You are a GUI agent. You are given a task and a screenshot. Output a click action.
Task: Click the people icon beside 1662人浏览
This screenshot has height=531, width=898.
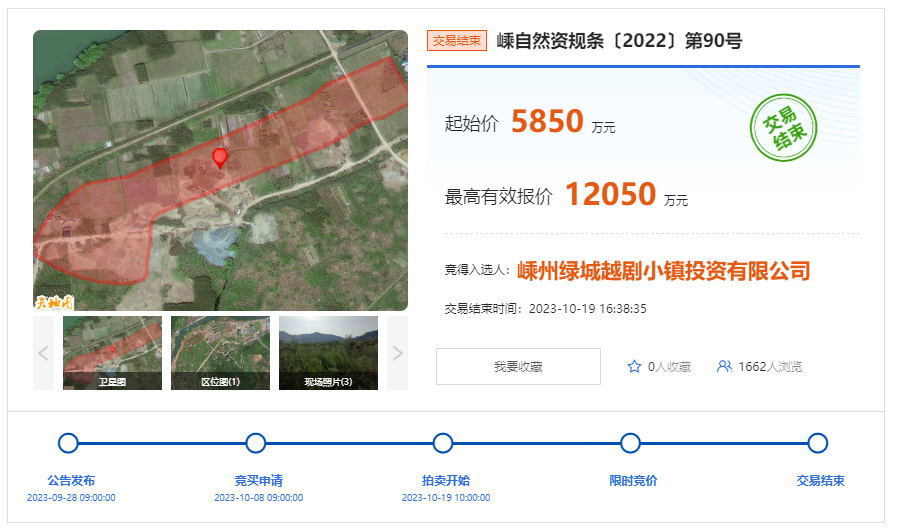[724, 367]
